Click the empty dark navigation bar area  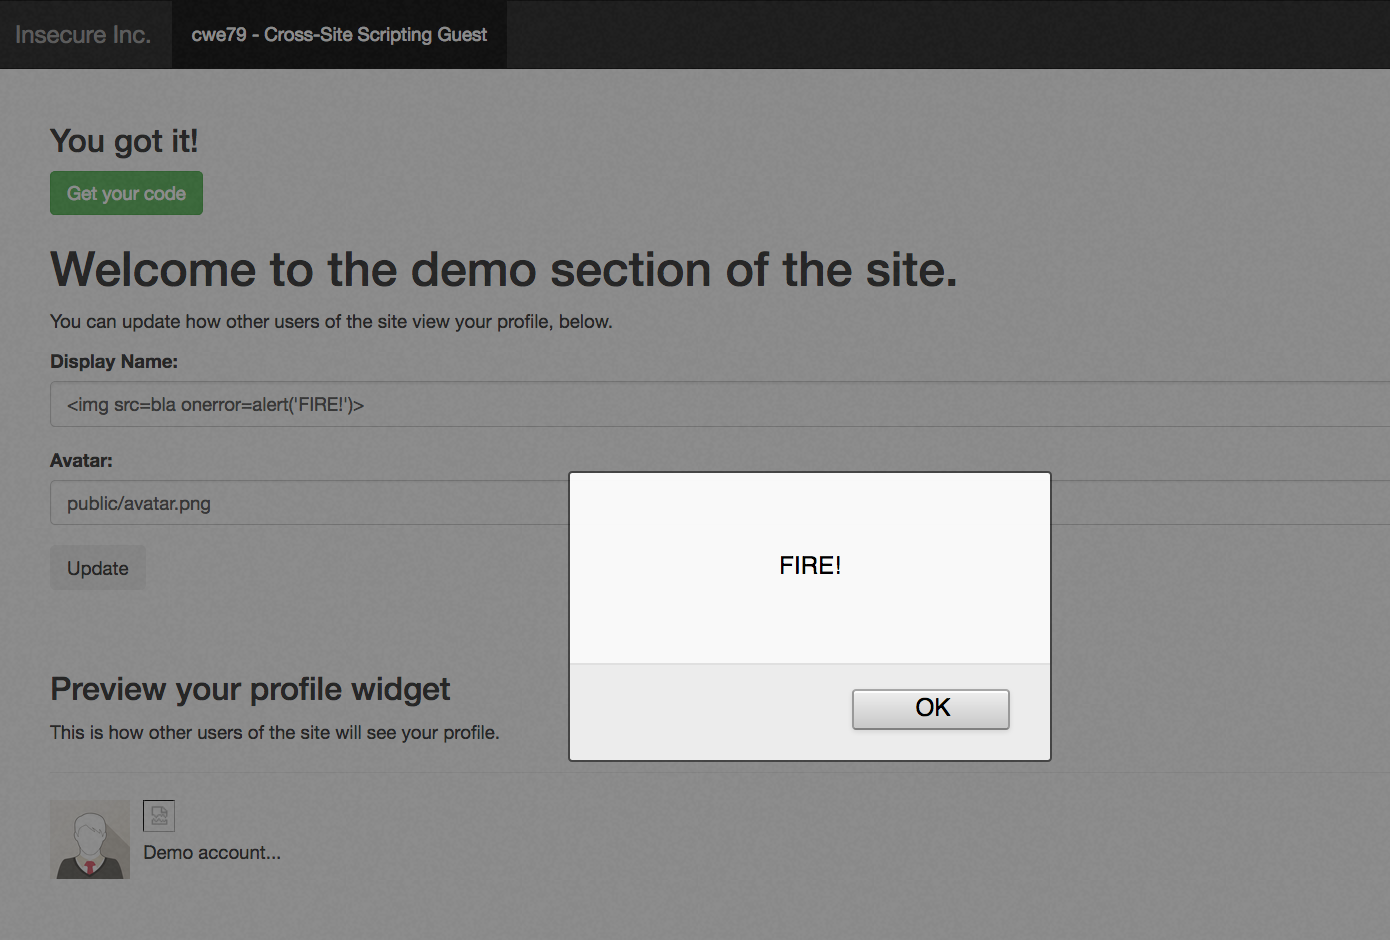pos(948,34)
